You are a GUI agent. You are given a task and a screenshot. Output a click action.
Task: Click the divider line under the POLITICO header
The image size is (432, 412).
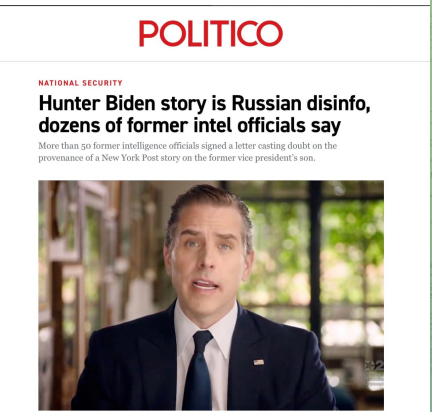coord(215,61)
